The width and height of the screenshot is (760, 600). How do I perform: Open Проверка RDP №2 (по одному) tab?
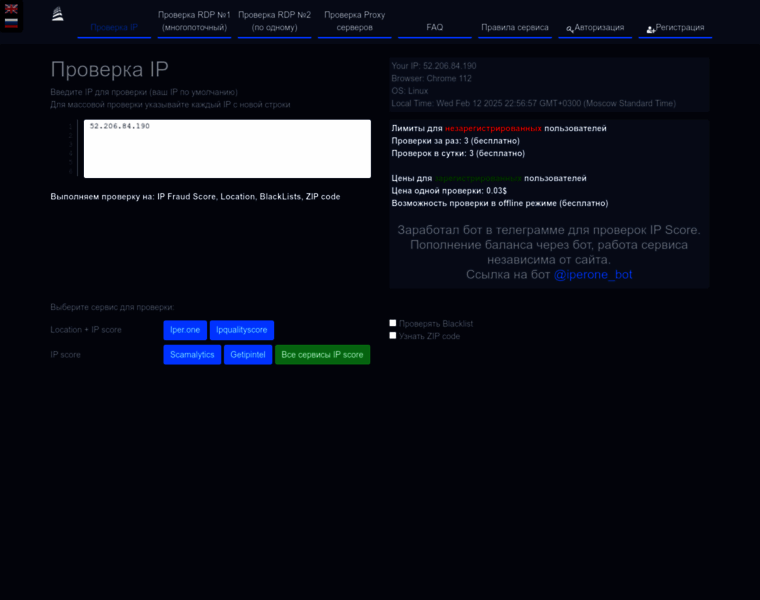[274, 21]
